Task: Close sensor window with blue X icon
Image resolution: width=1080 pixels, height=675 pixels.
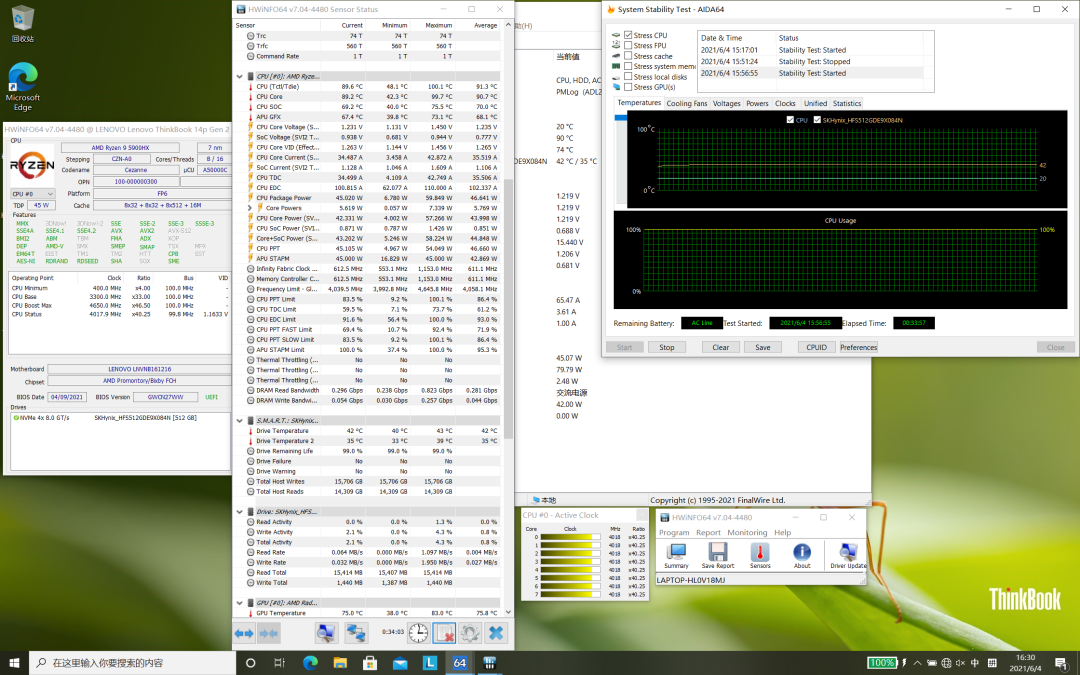Action: pos(496,633)
